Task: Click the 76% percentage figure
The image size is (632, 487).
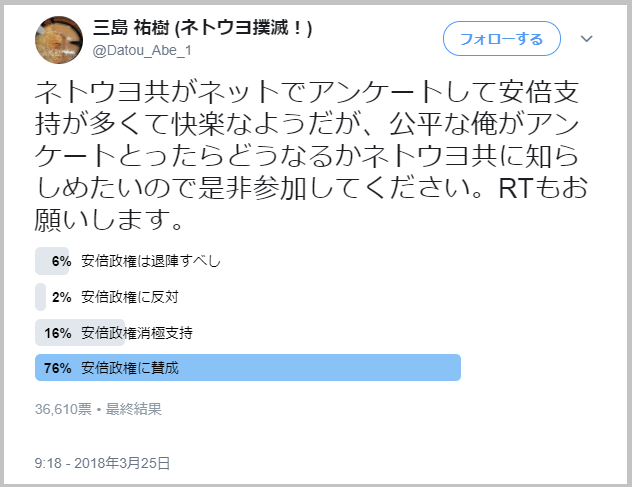Action: (x=58, y=368)
